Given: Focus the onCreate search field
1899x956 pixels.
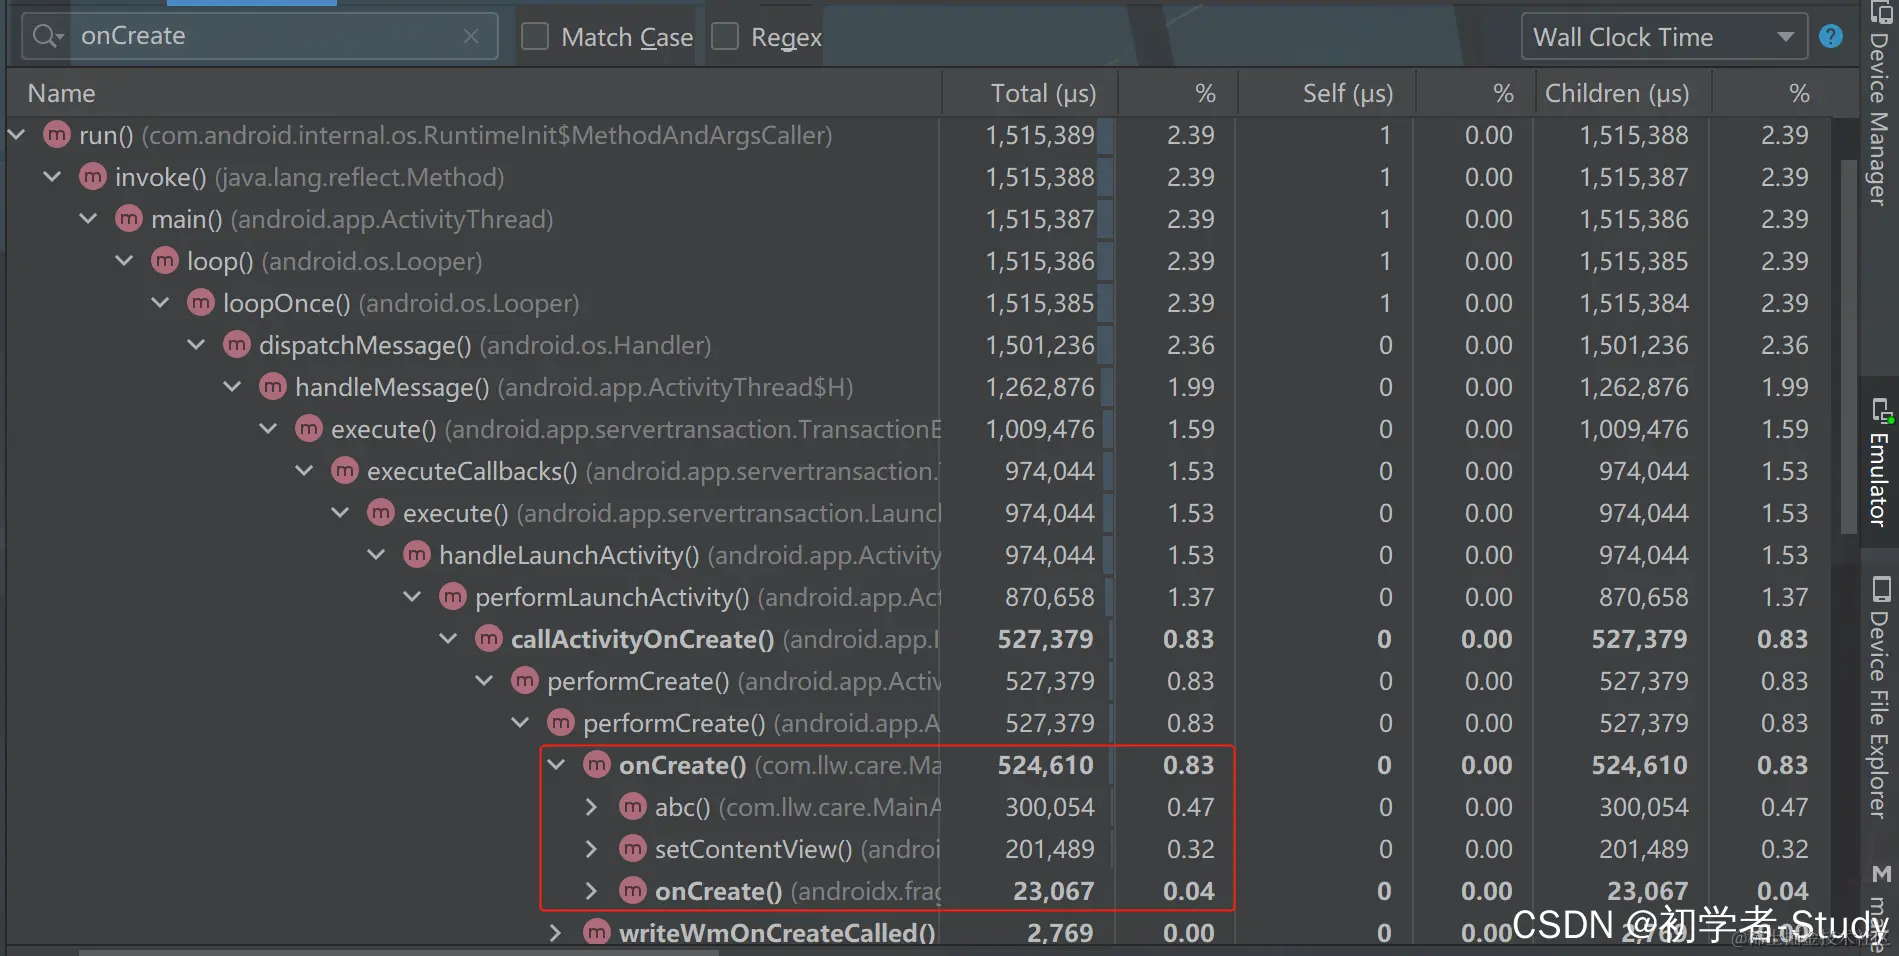Looking at the screenshot, I should click(261, 36).
